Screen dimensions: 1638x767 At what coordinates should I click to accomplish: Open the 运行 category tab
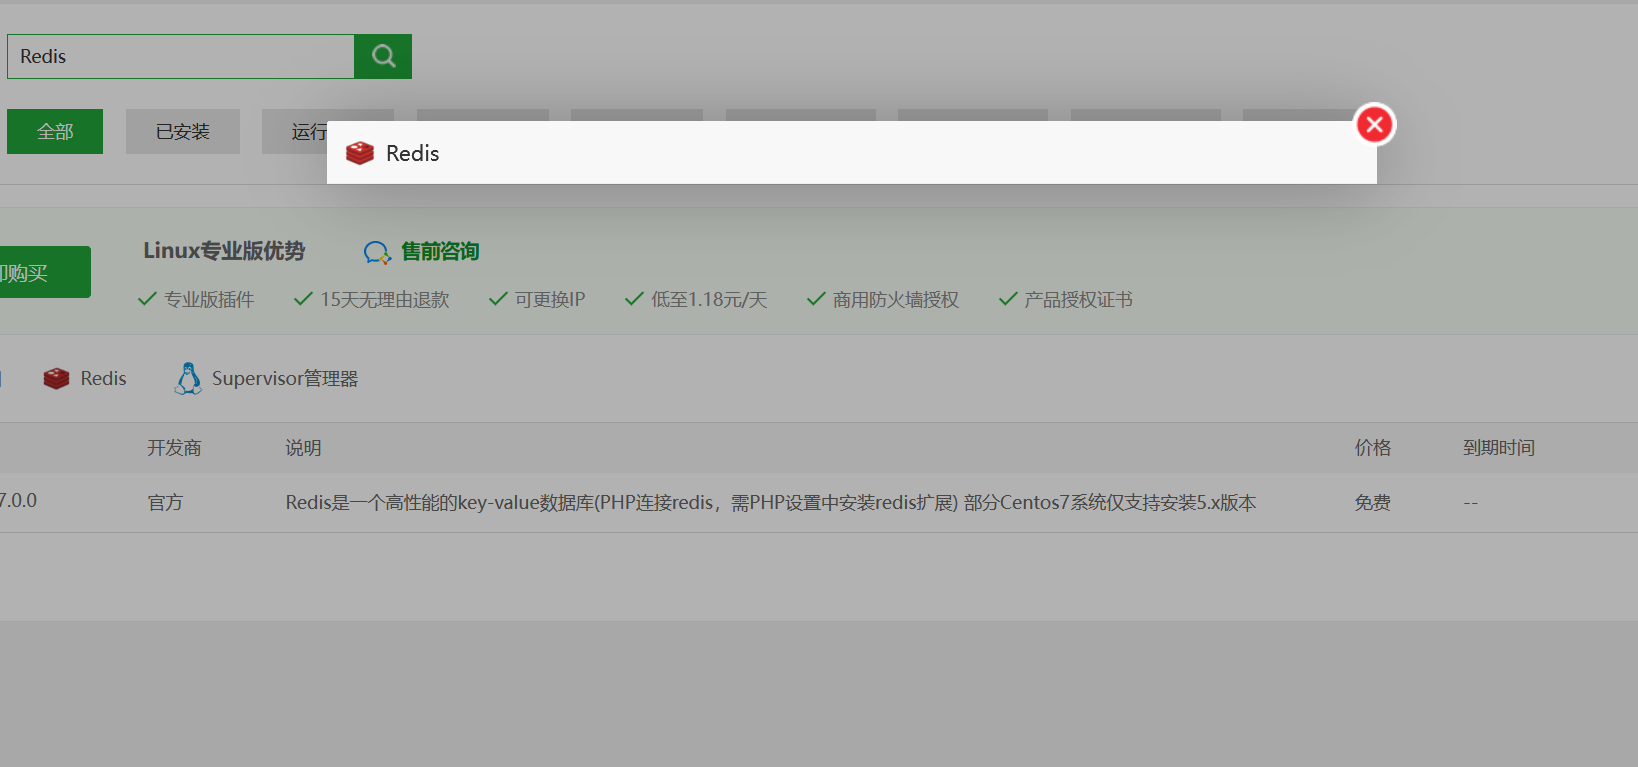[295, 131]
